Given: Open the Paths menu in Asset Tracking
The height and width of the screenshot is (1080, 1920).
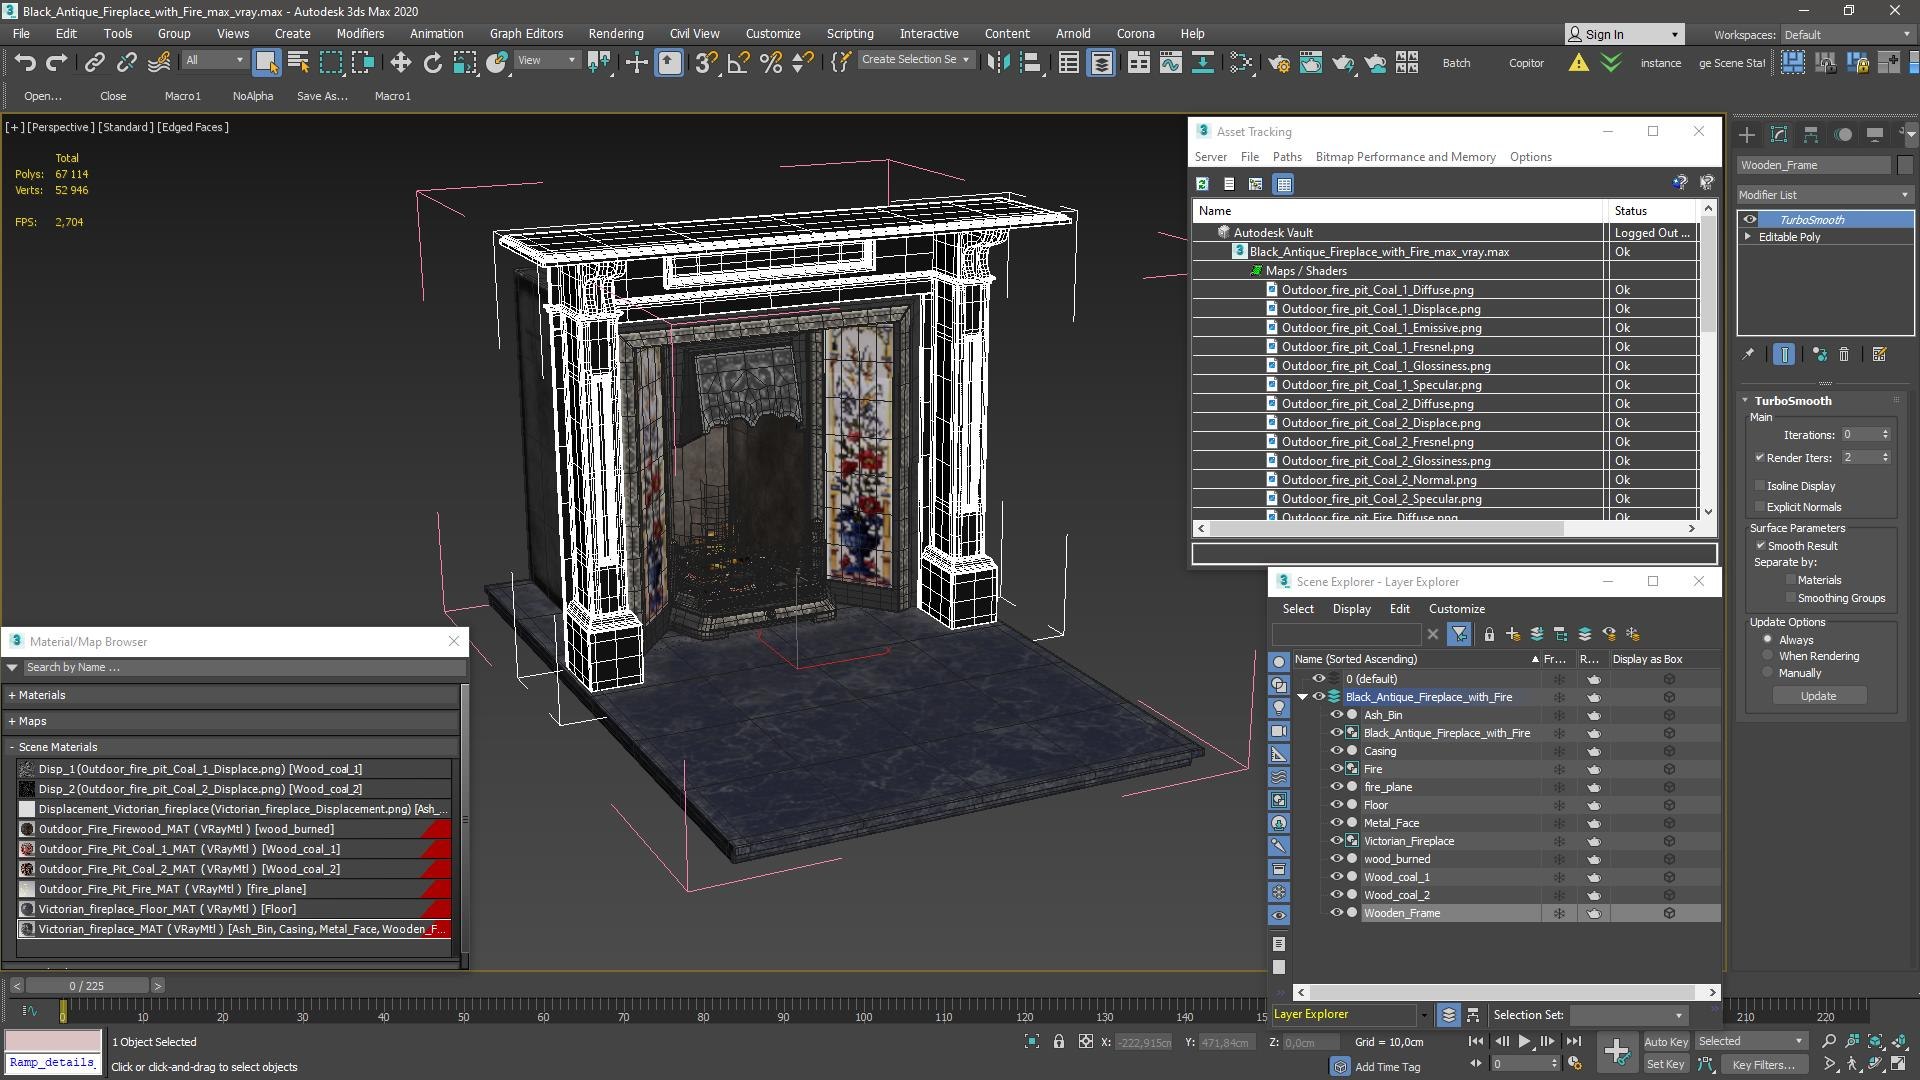Looking at the screenshot, I should pos(1287,157).
